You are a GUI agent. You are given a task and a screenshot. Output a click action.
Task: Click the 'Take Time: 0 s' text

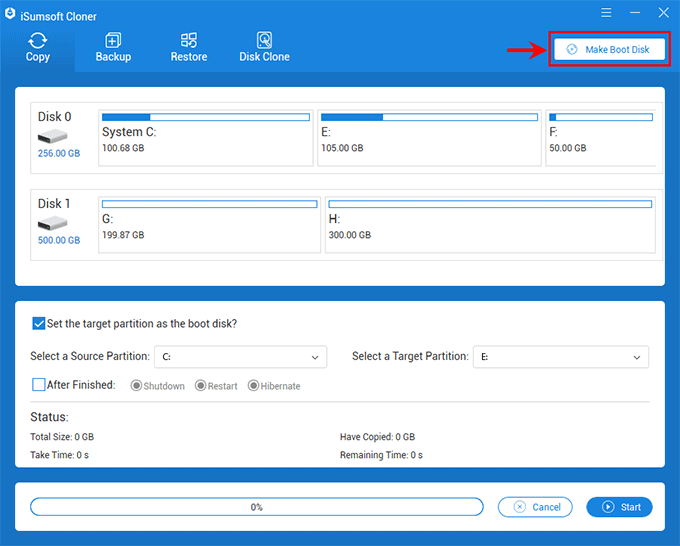click(59, 455)
